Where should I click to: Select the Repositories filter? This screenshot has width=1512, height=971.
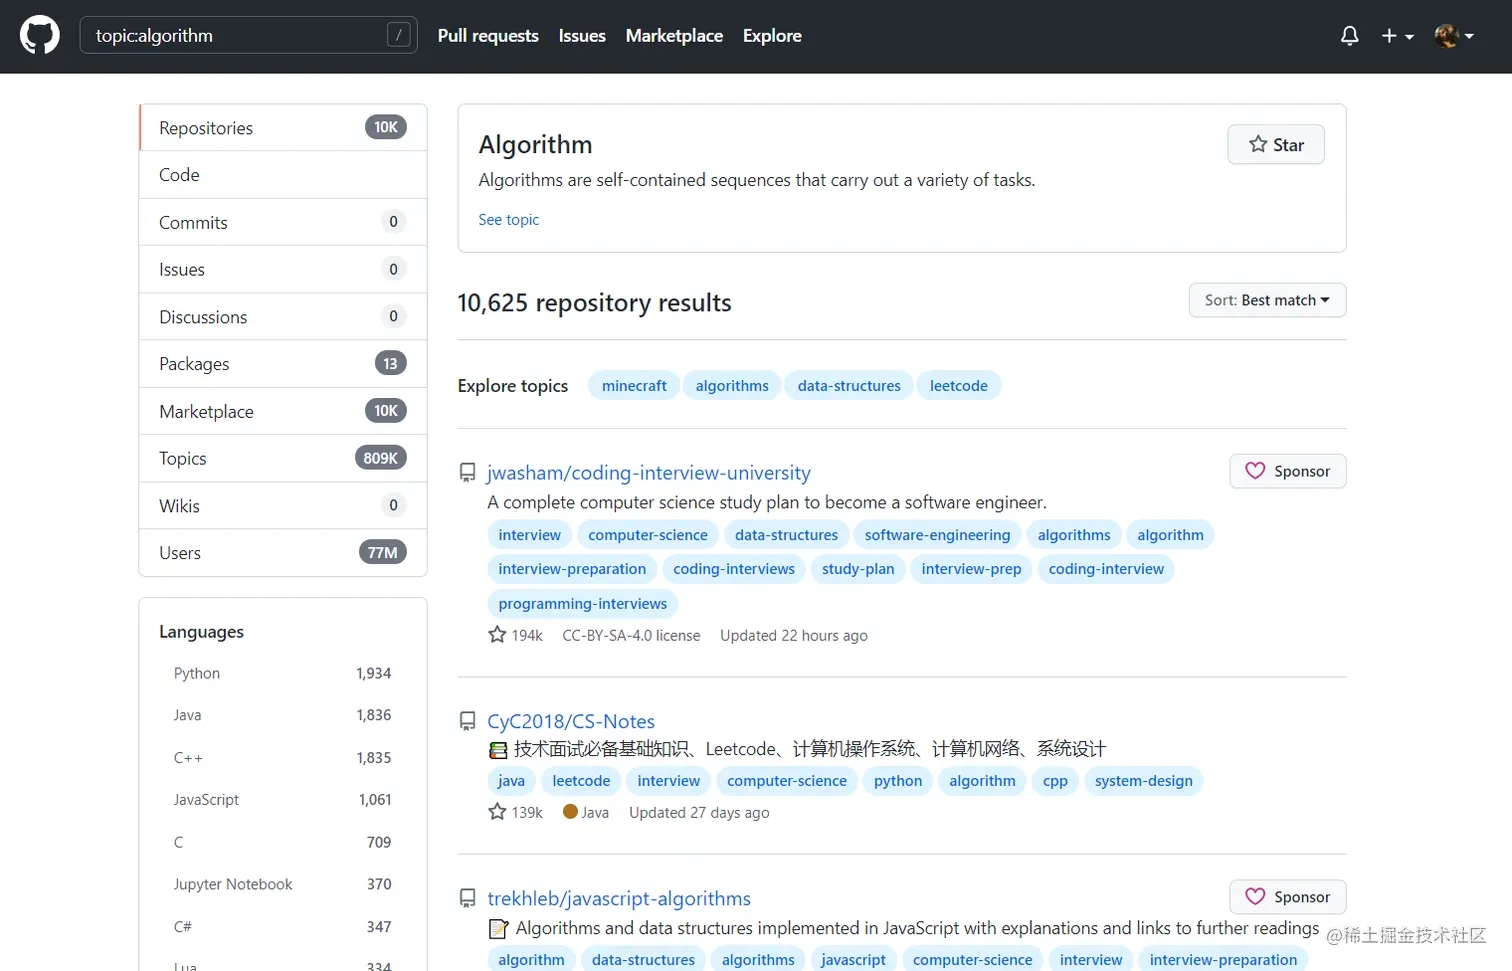click(283, 128)
